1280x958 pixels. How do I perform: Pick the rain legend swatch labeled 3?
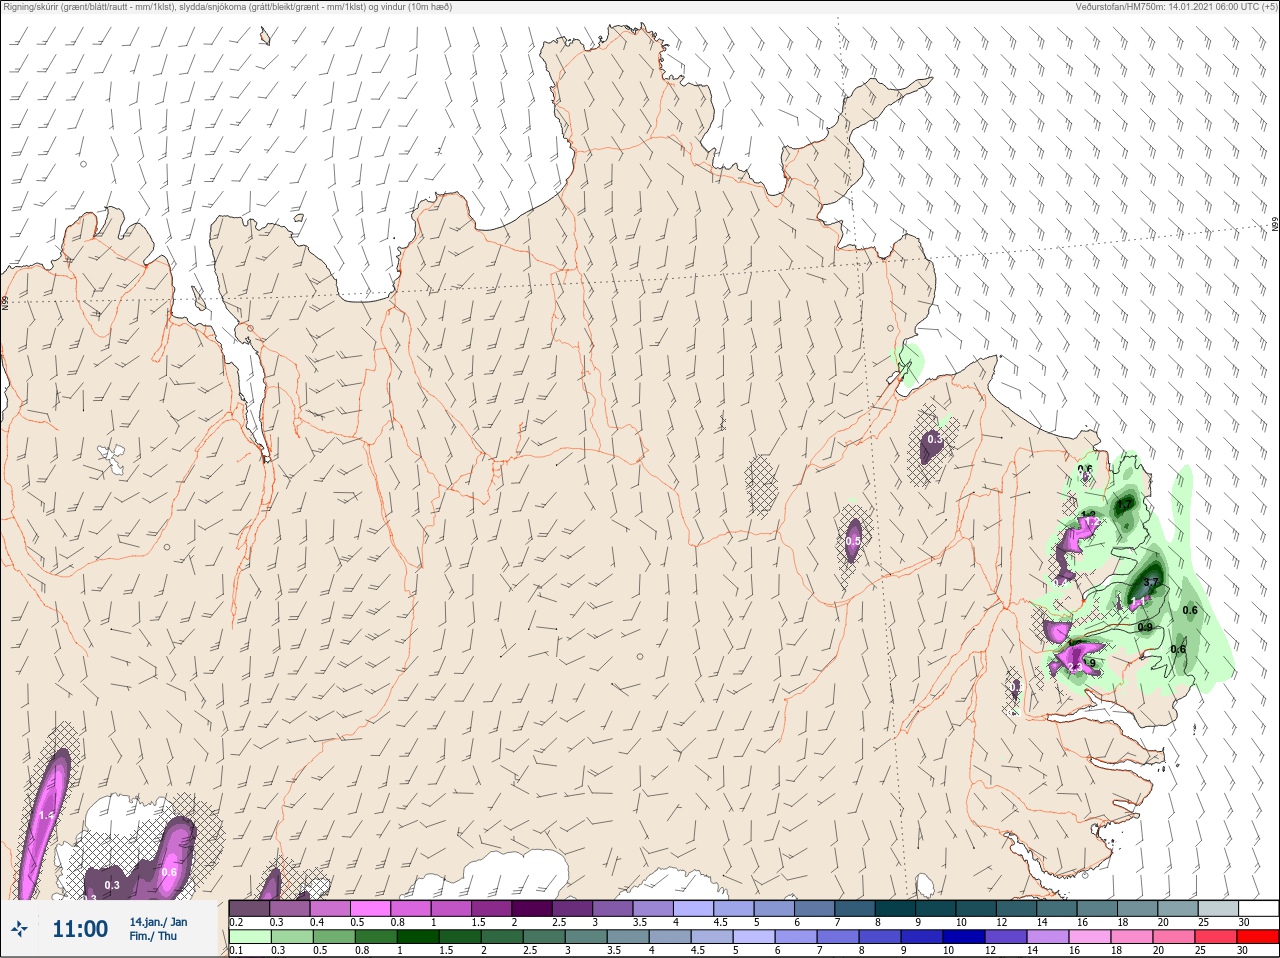[x=586, y=937]
